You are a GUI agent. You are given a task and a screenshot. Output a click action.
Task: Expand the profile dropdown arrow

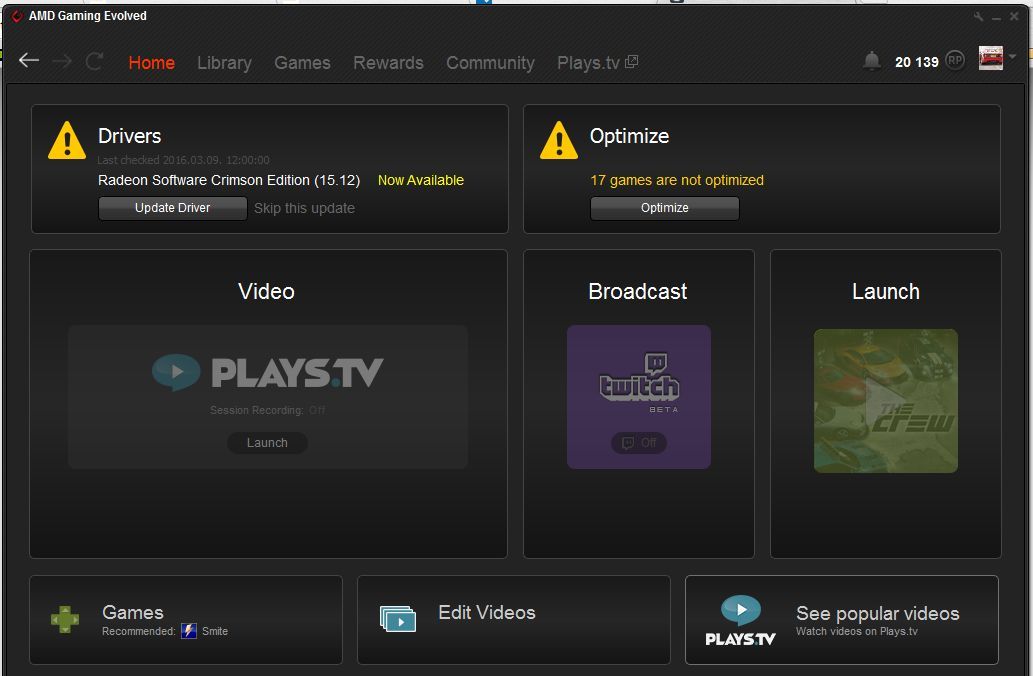[1013, 57]
